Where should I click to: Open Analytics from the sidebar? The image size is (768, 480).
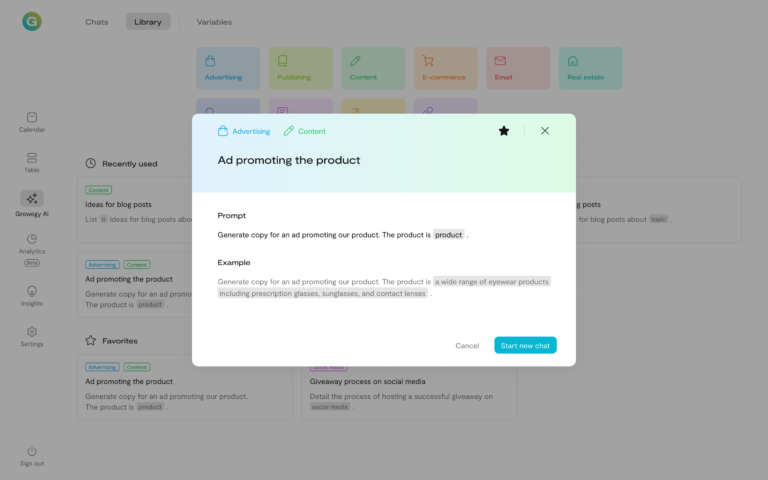[32, 244]
